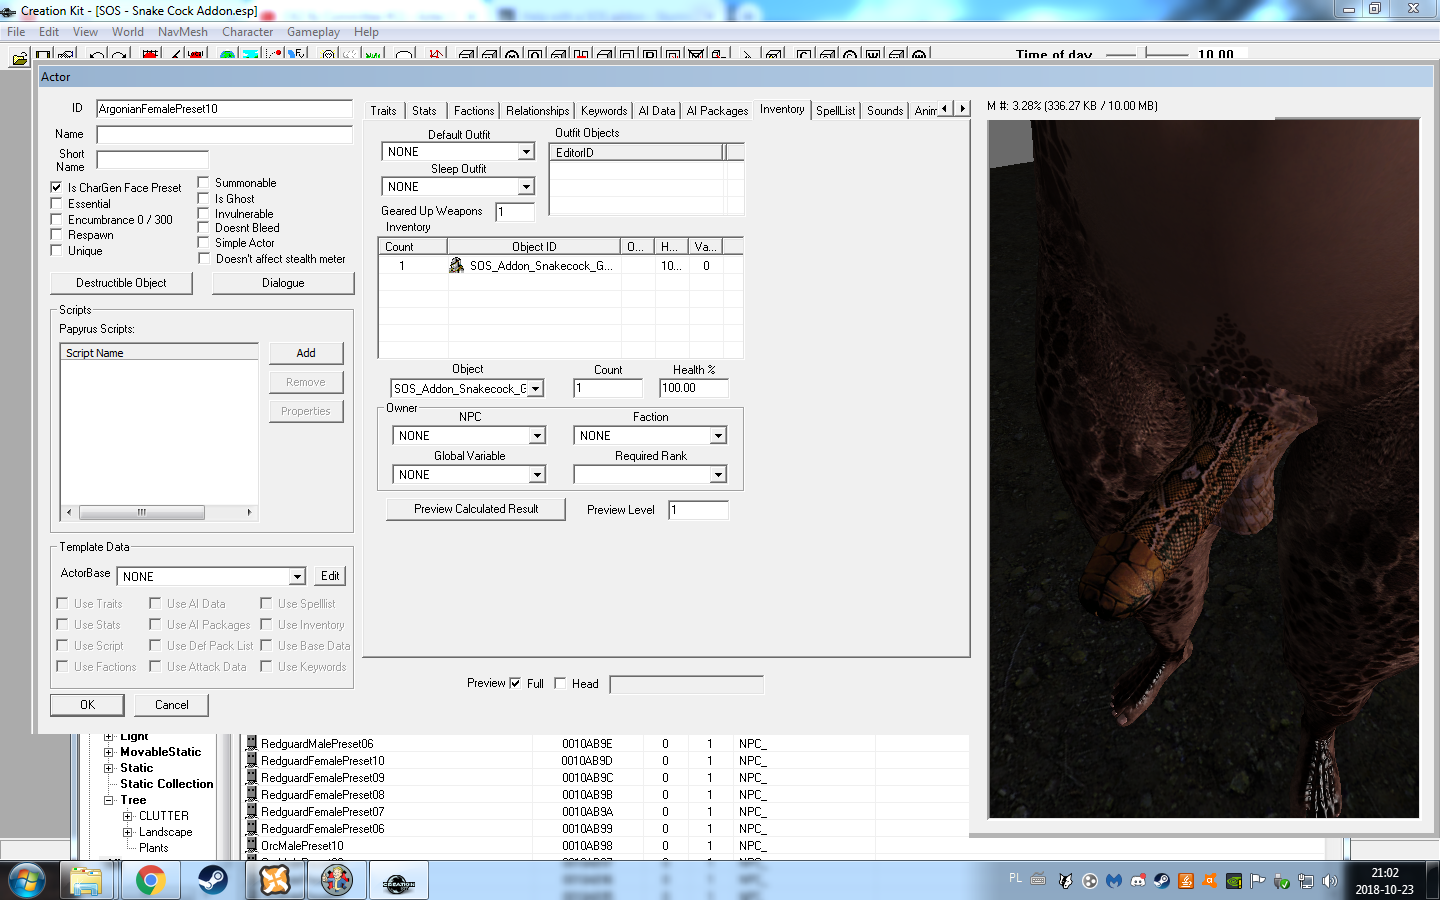Open the Owner Faction dropdown

(x=718, y=436)
